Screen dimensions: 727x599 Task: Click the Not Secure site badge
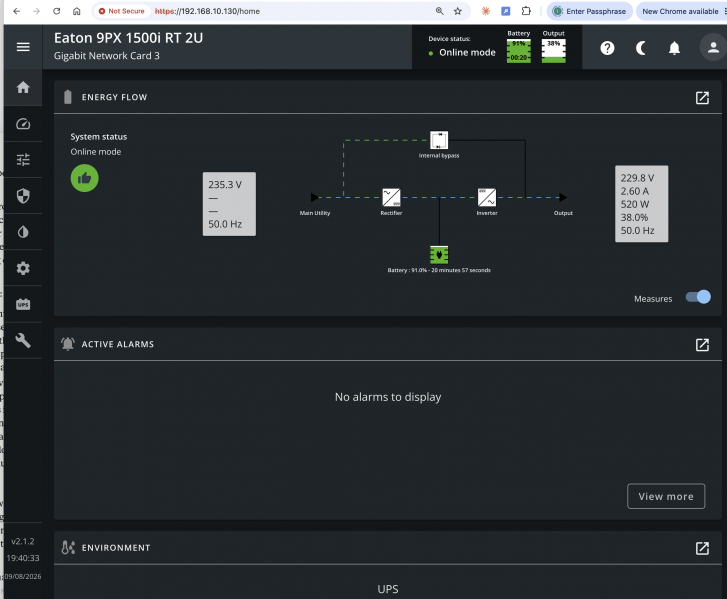pos(121,11)
